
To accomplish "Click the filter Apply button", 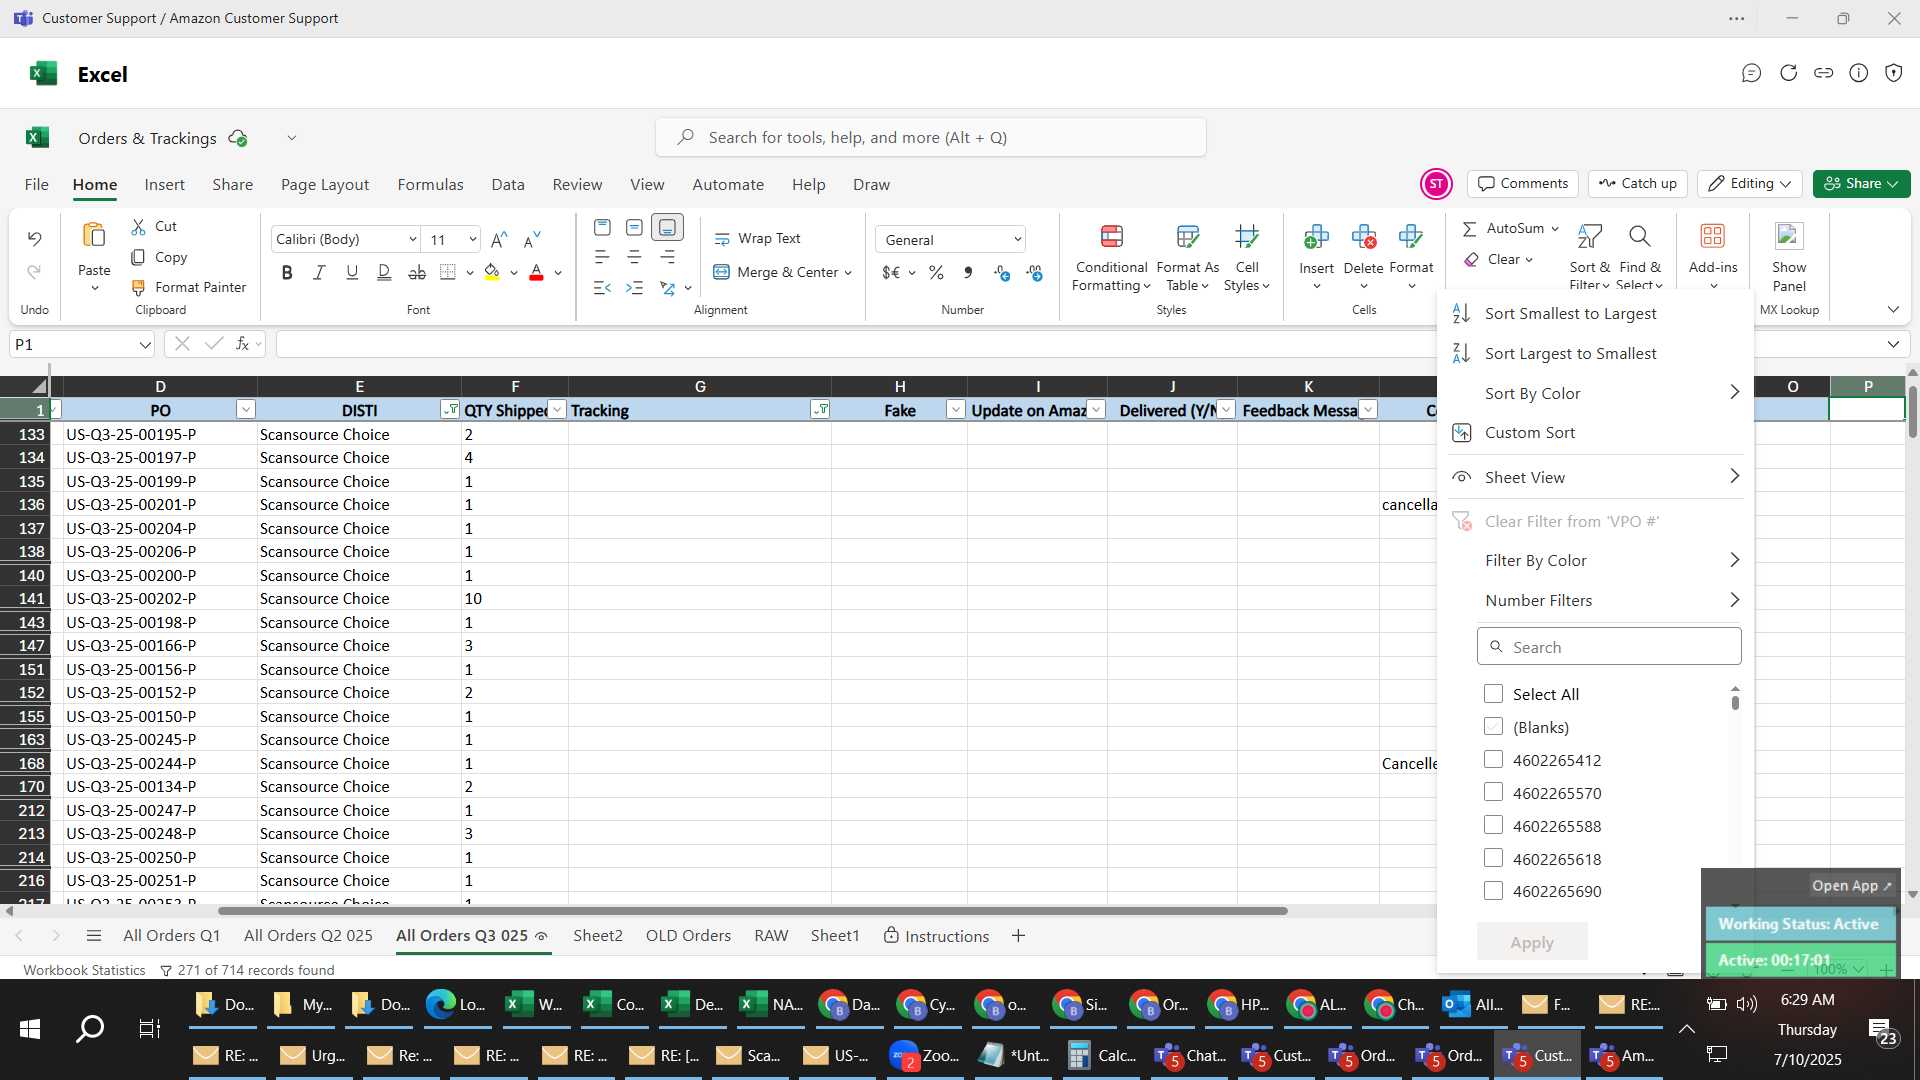I will (1532, 943).
